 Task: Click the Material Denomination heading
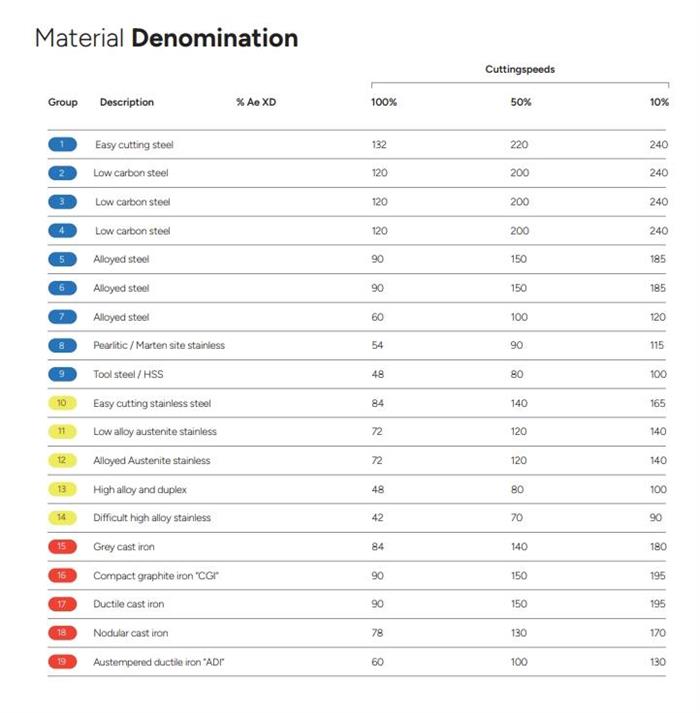(166, 39)
